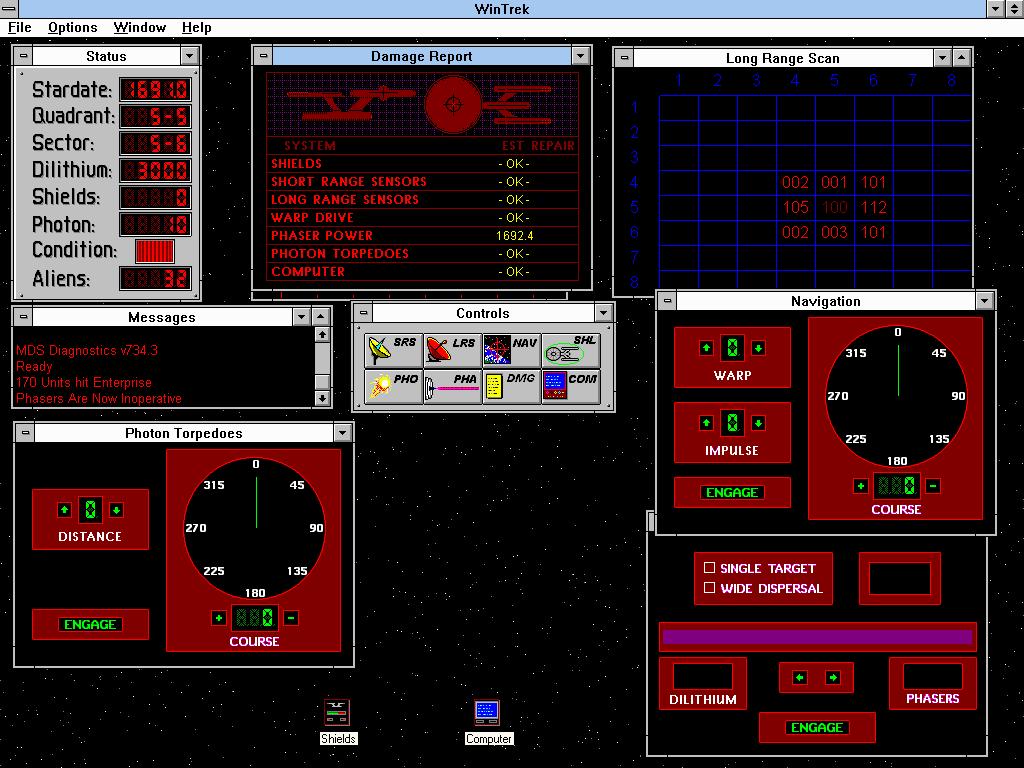Viewport: 1024px width, 768px height.
Task: Maximize the Long Range Scan window
Action: click(961, 58)
